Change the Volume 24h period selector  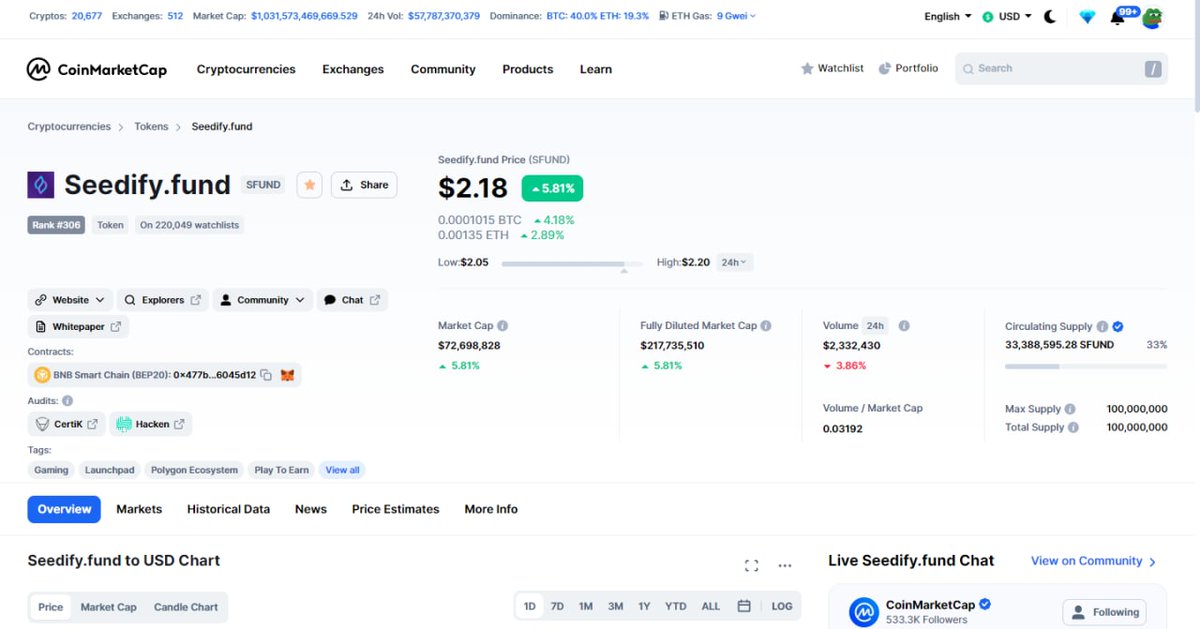coord(876,326)
